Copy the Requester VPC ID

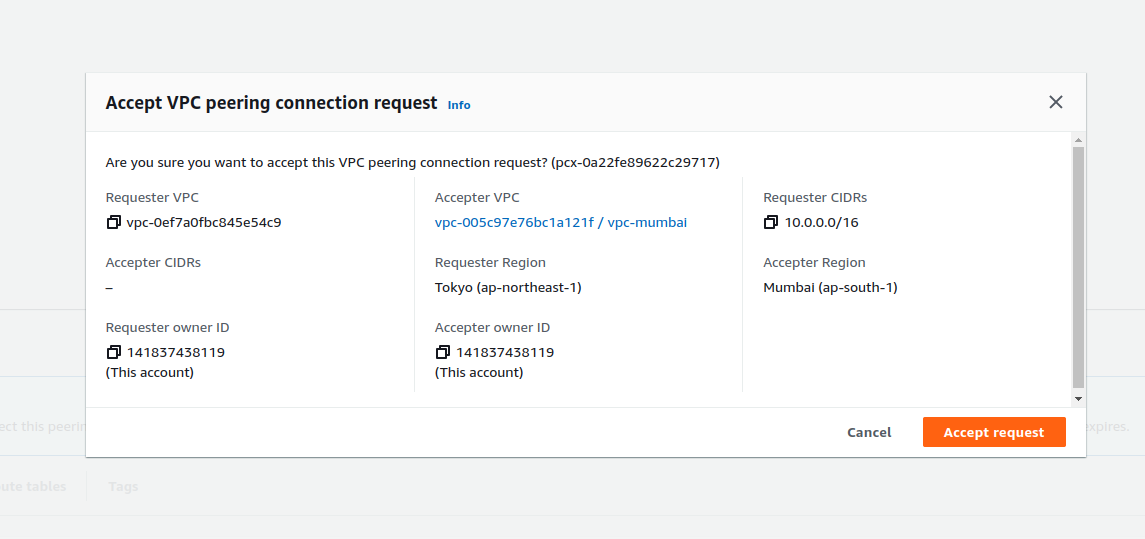click(x=113, y=222)
